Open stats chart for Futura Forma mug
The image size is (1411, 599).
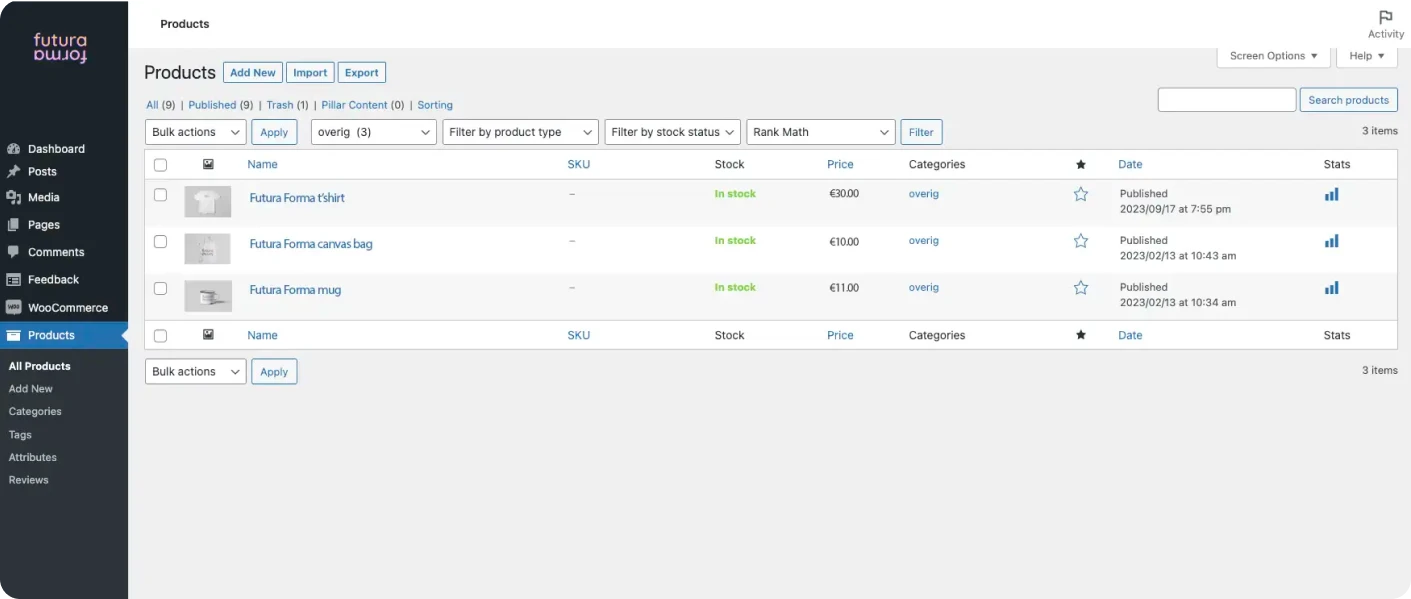[1331, 288]
